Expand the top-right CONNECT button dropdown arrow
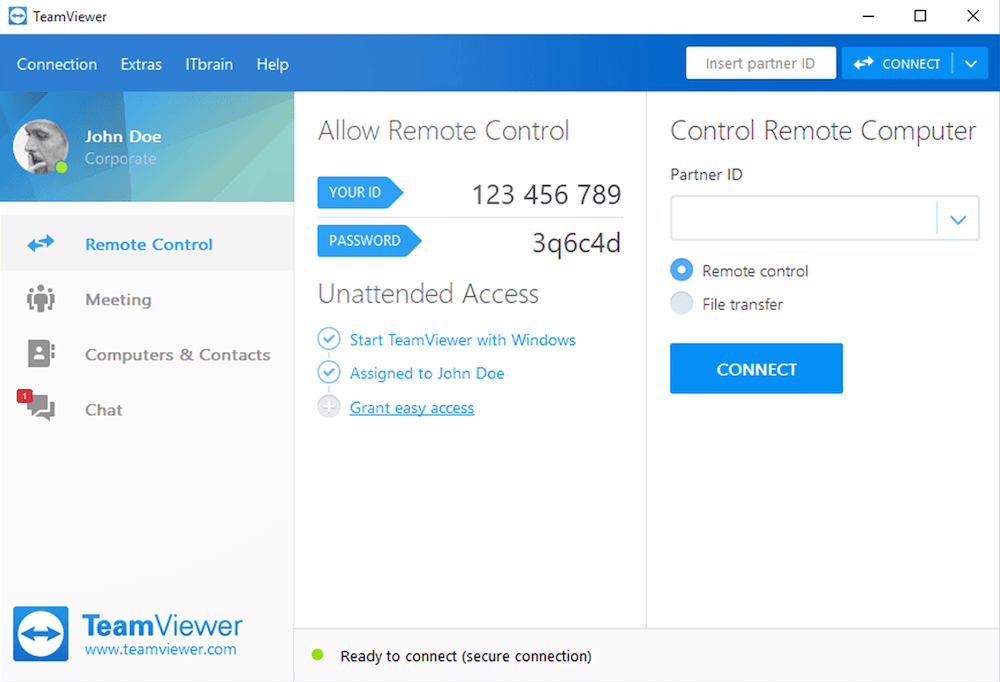The height and width of the screenshot is (682, 1000). click(970, 64)
